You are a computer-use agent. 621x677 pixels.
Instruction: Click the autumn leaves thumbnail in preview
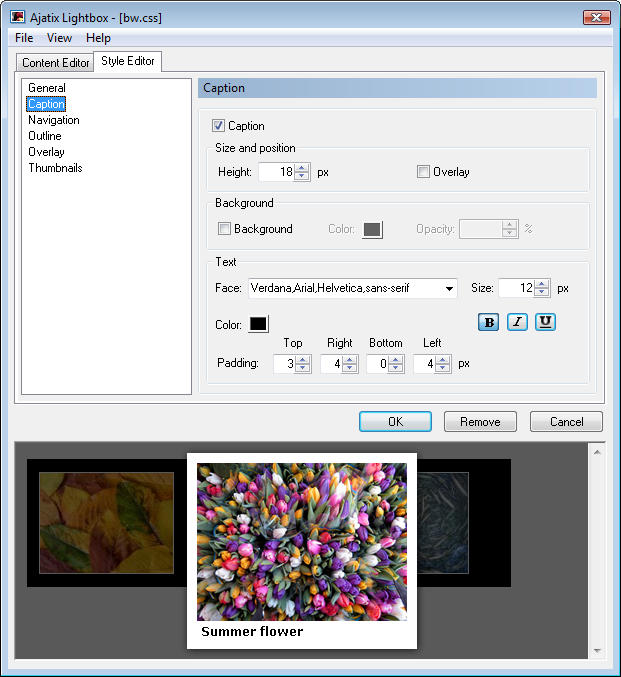(106, 523)
